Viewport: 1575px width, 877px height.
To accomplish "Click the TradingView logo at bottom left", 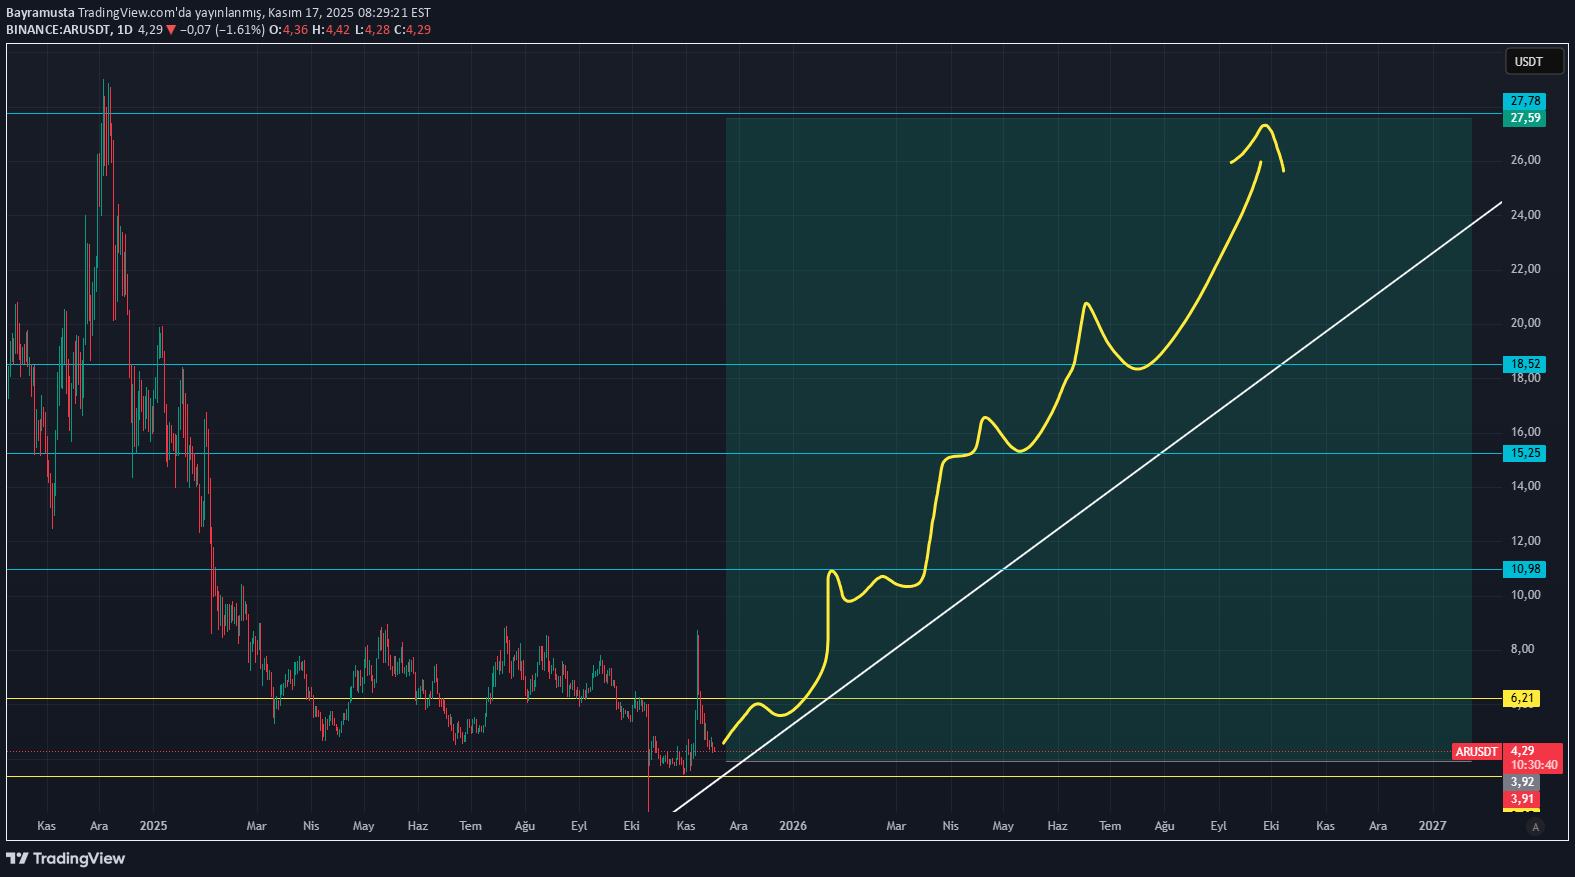I will 66,858.
